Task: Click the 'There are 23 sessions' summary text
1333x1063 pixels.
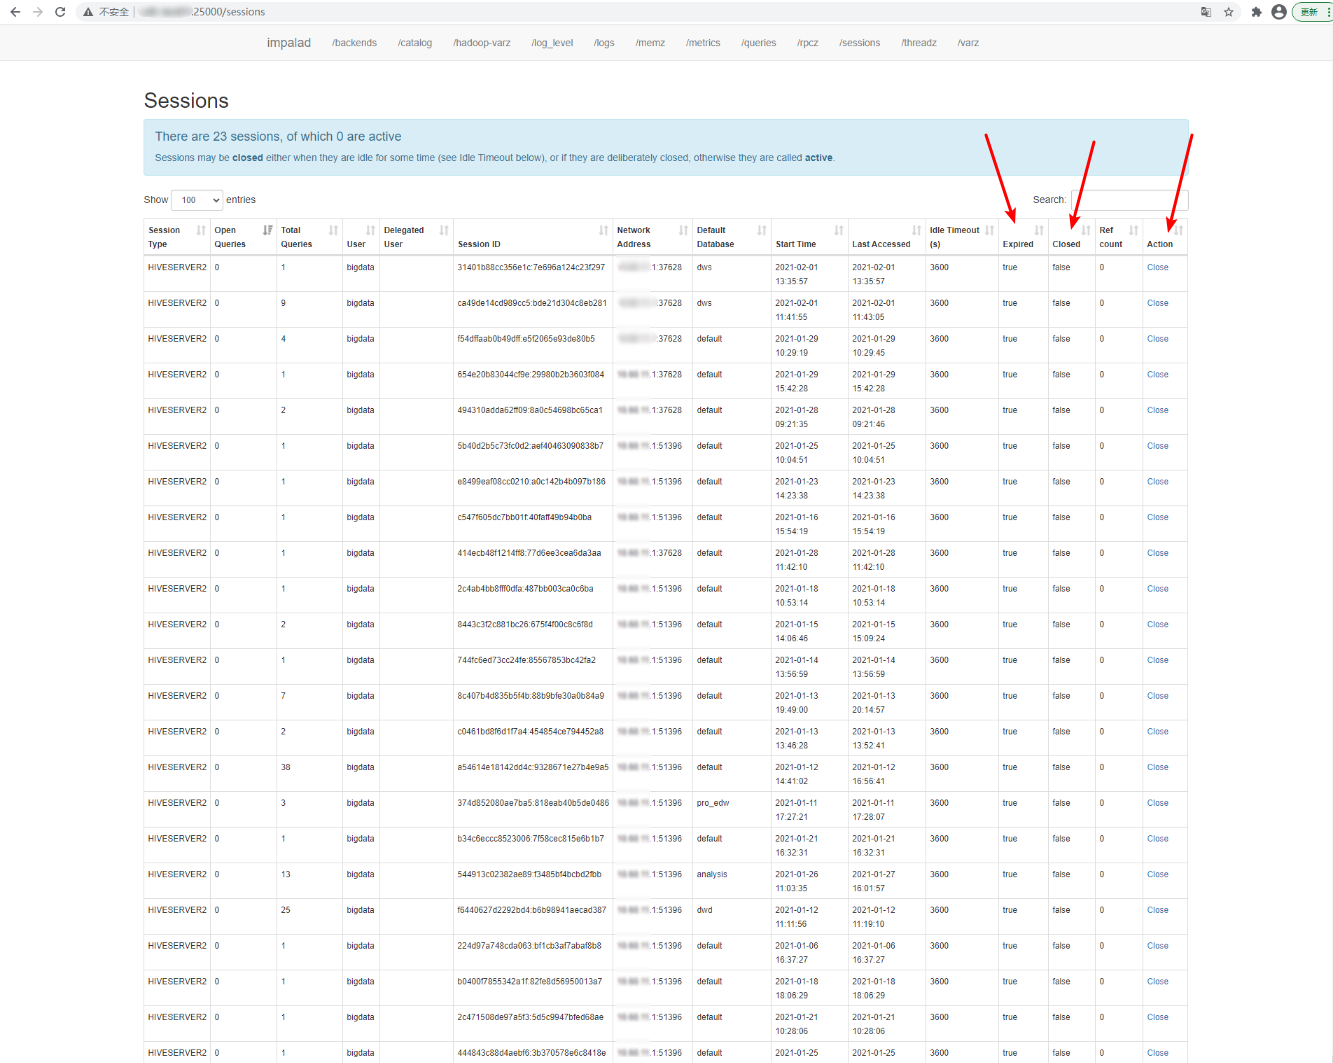Action: tap(278, 137)
